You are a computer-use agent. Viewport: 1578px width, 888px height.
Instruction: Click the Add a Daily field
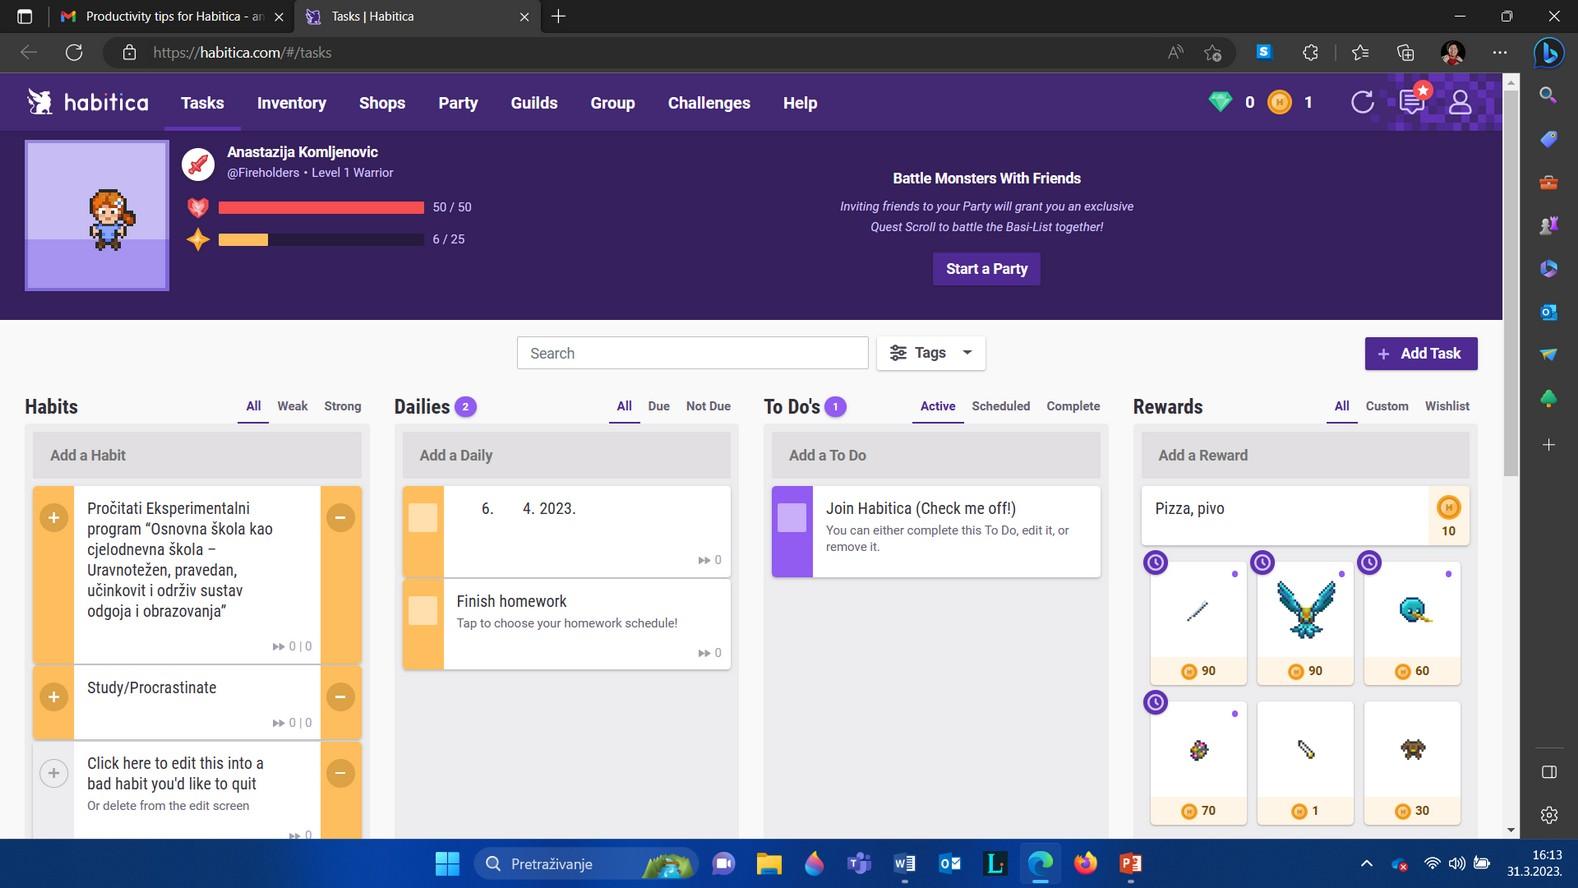tap(566, 455)
